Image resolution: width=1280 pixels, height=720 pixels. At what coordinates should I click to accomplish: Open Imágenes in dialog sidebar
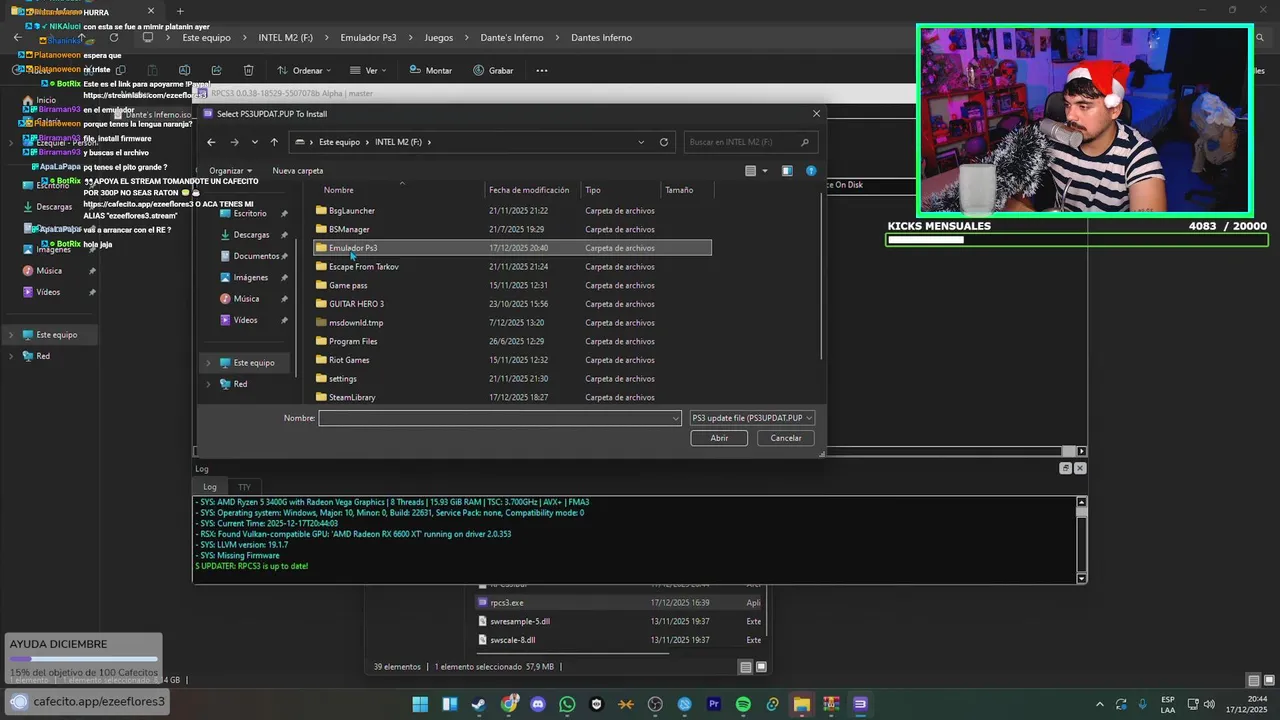(x=250, y=278)
